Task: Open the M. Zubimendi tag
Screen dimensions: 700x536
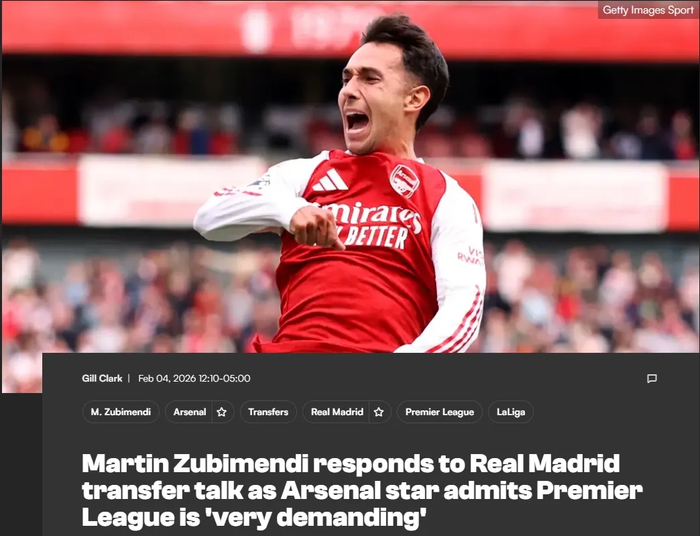Action: 121,412
